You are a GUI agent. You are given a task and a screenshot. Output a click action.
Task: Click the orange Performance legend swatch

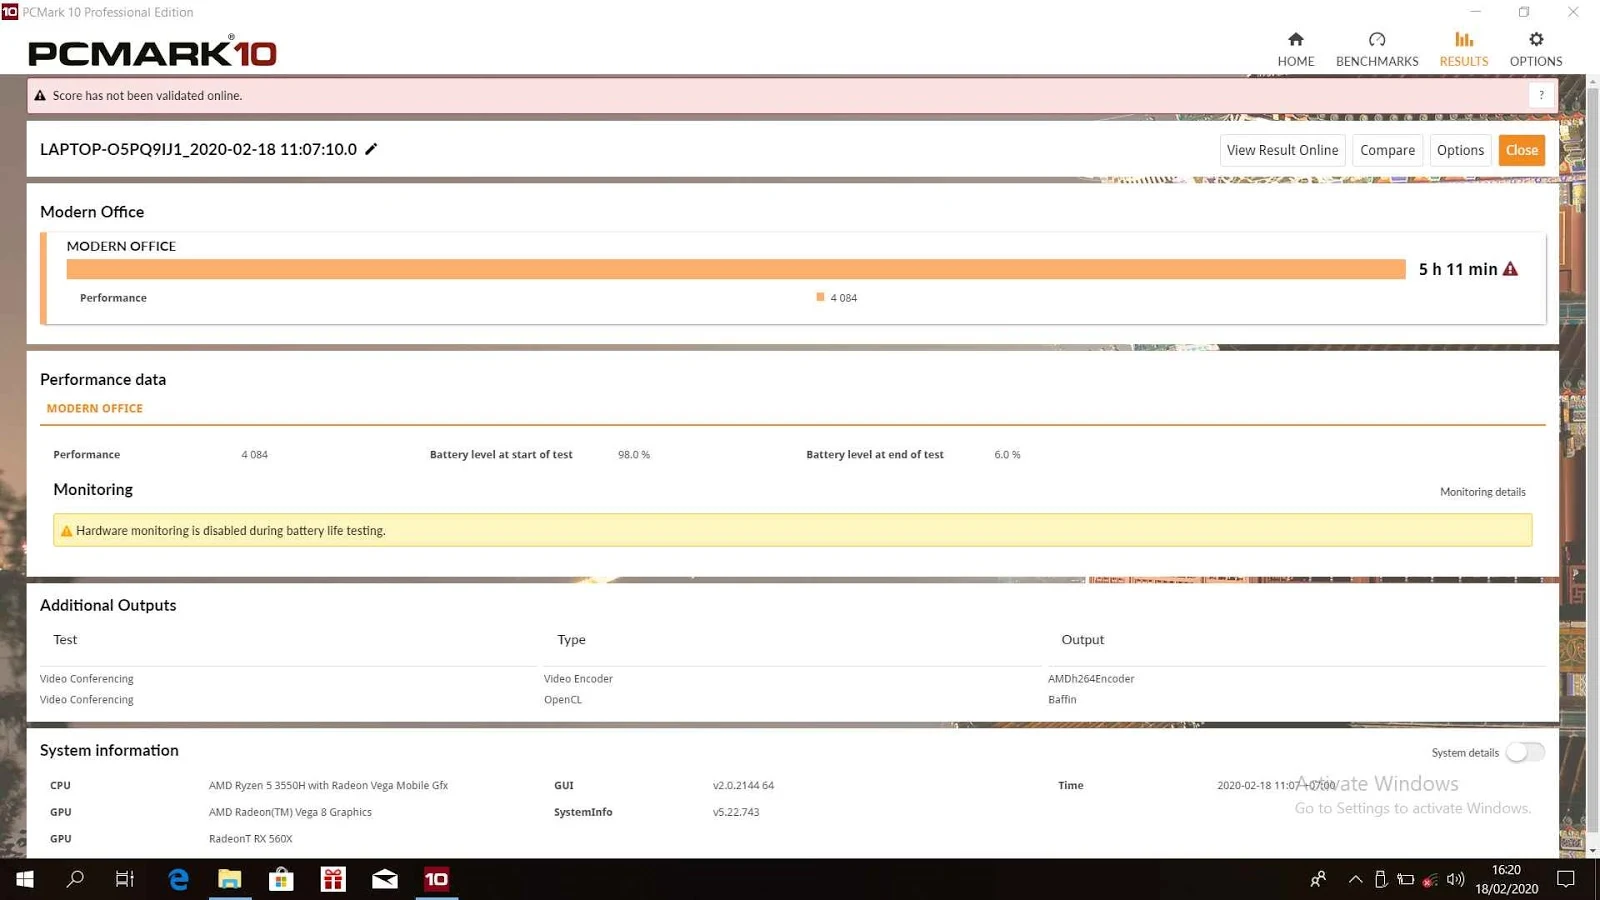tap(820, 297)
